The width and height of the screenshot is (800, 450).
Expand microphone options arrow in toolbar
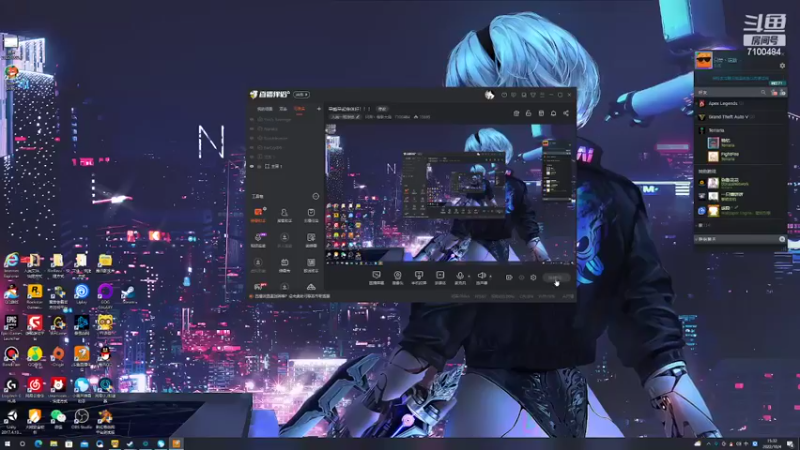469,277
